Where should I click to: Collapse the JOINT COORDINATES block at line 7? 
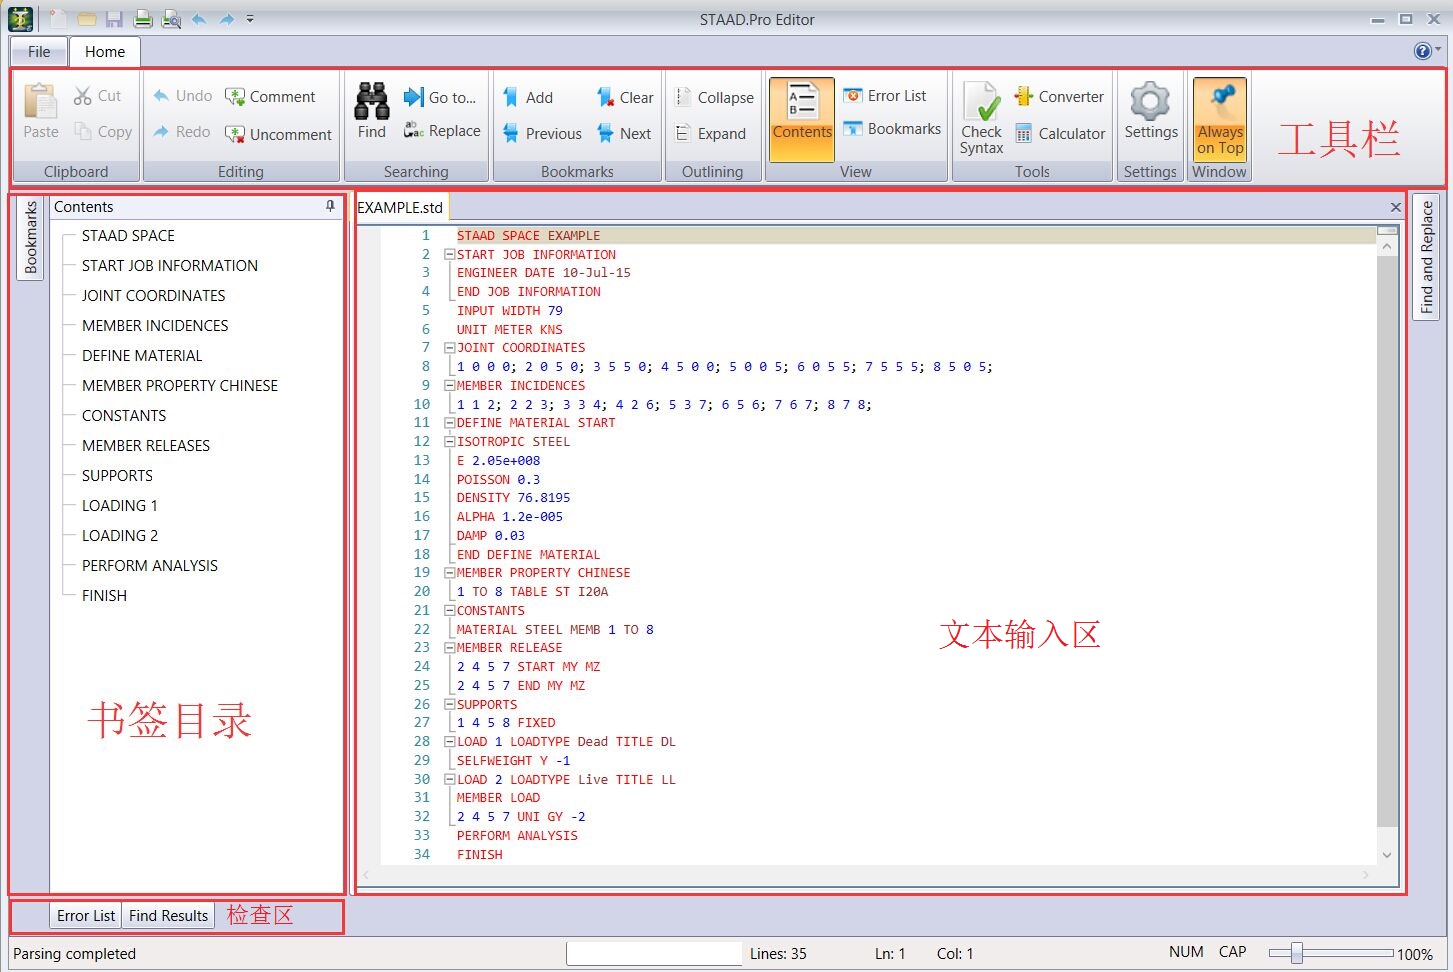click(449, 348)
